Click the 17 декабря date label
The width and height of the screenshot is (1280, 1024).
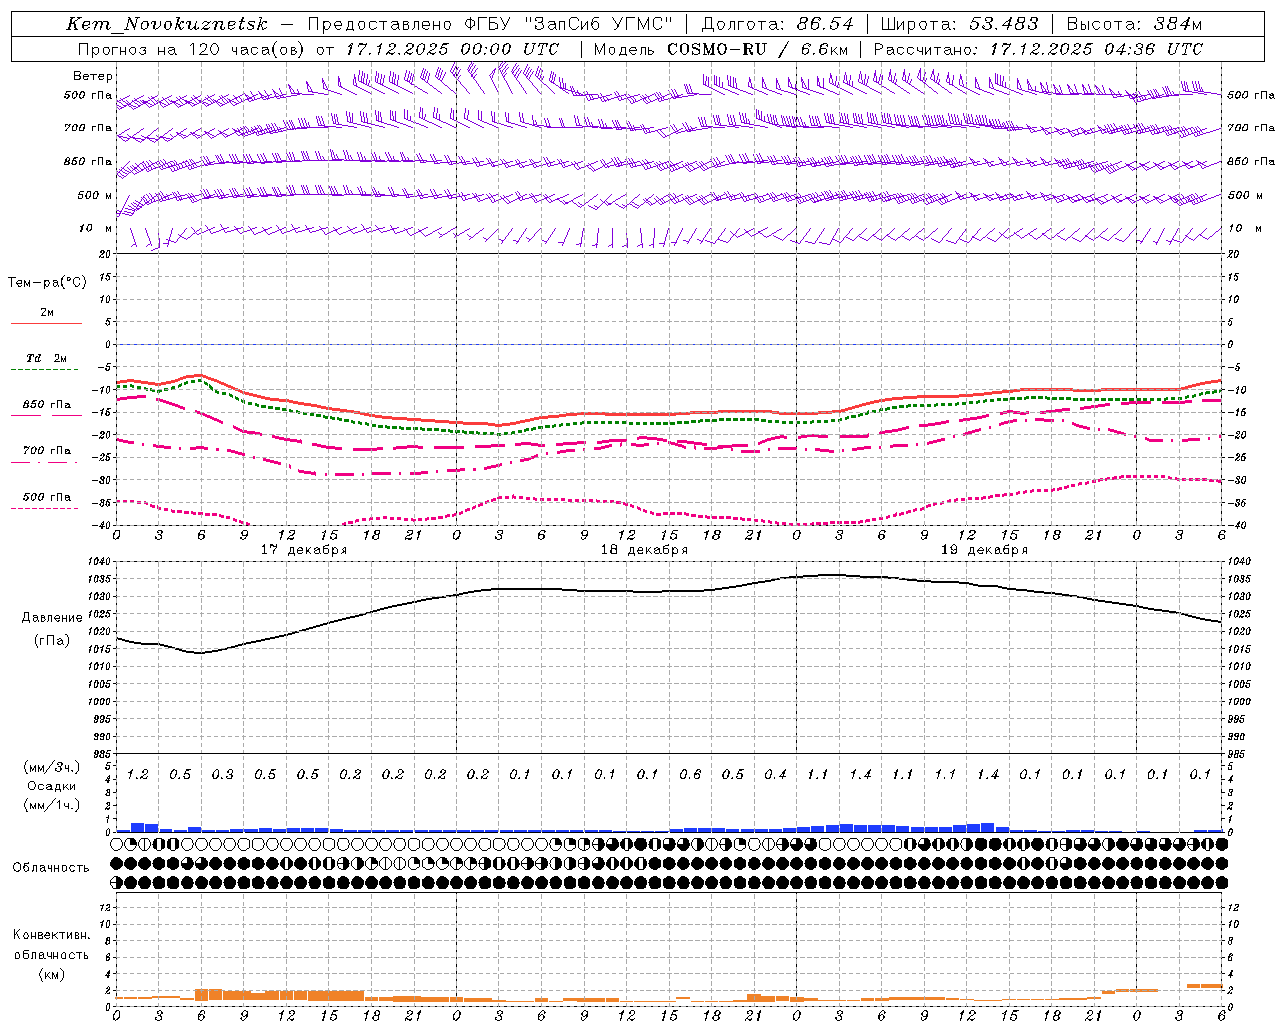tap(304, 550)
